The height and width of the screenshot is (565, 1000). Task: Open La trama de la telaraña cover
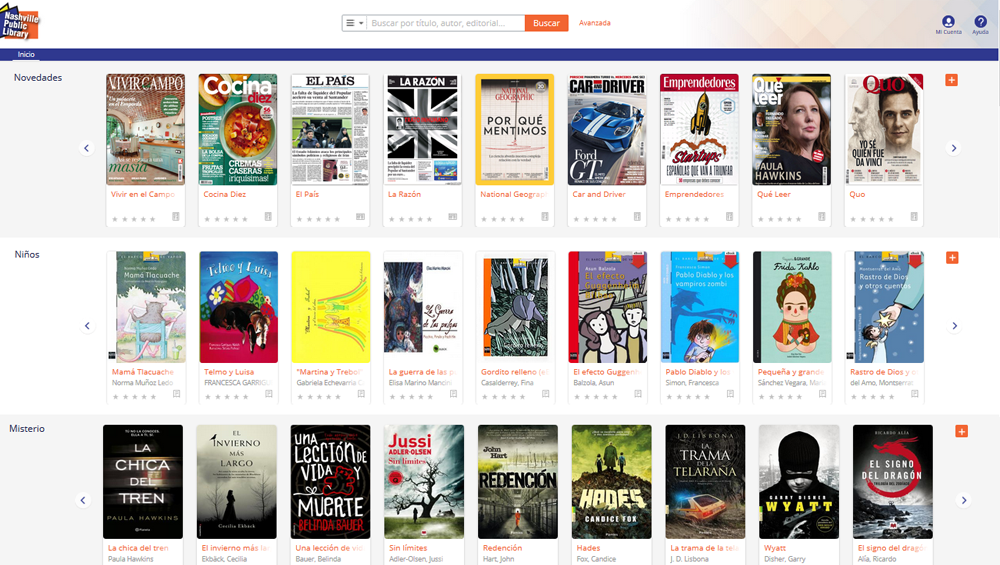[705, 482]
